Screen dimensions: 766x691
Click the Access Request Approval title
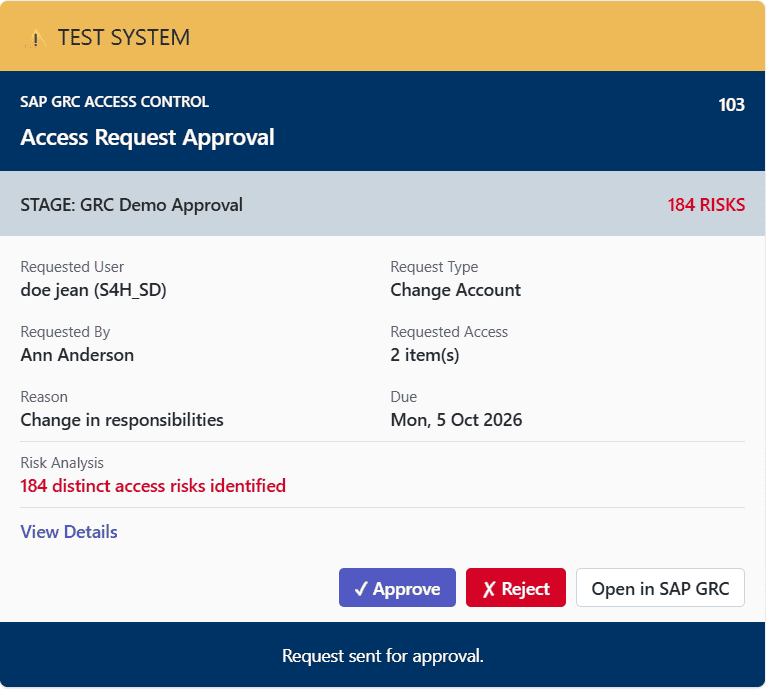147,137
